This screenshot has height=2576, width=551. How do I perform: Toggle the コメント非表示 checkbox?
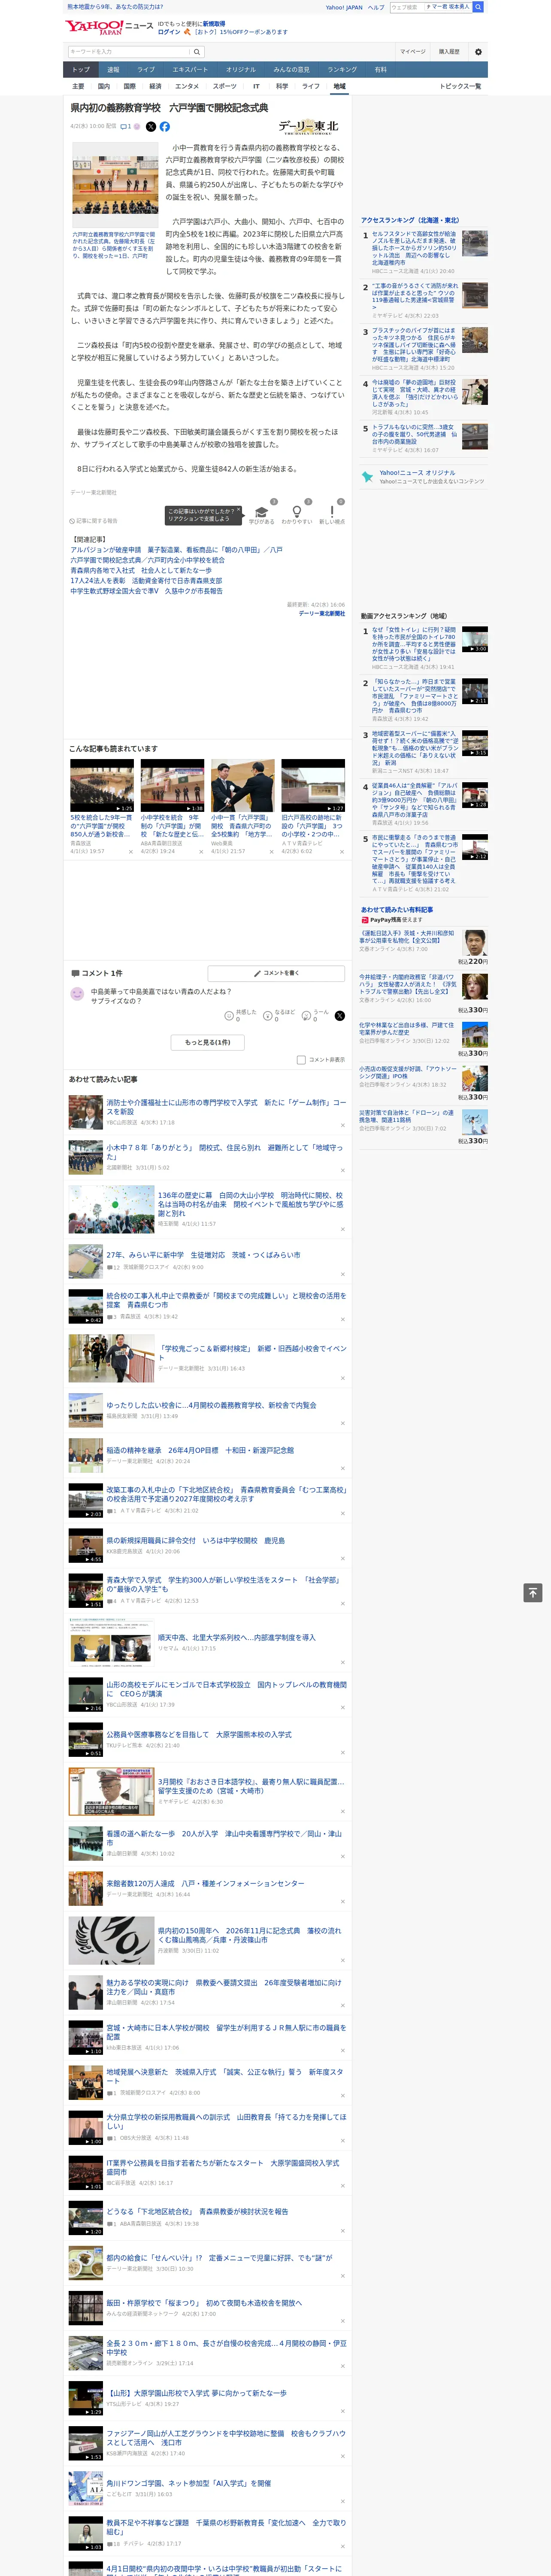[x=301, y=1060]
